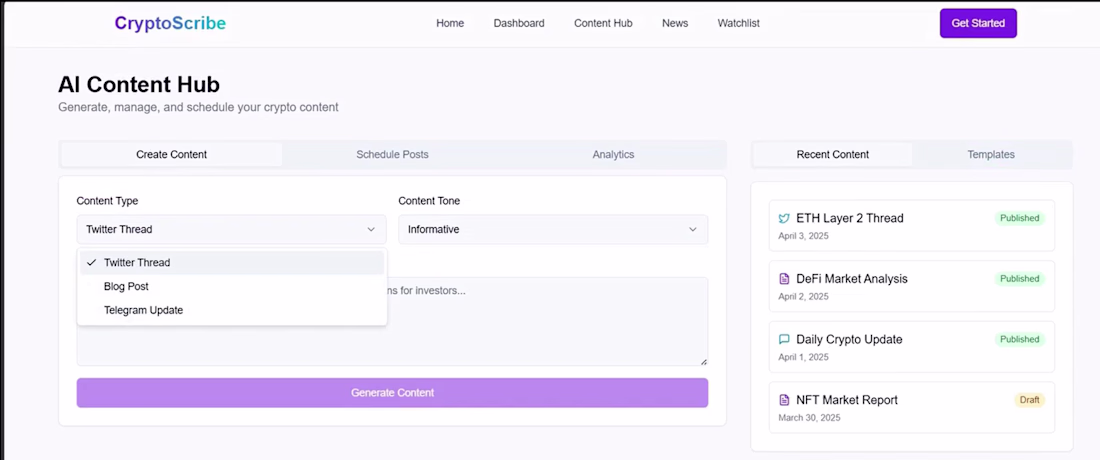Click the chat icon beside Daily Crypto Update
Viewport: 1100px width, 460px height.
[x=784, y=339]
